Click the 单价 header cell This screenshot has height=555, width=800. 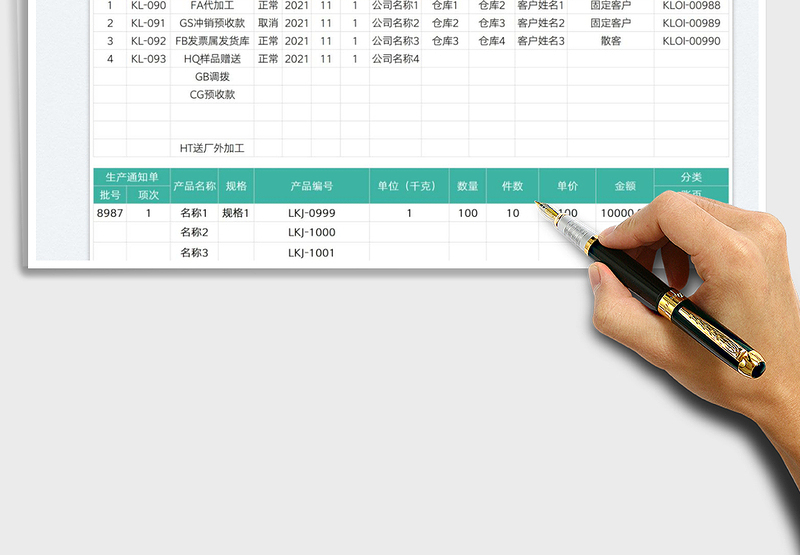coord(567,186)
